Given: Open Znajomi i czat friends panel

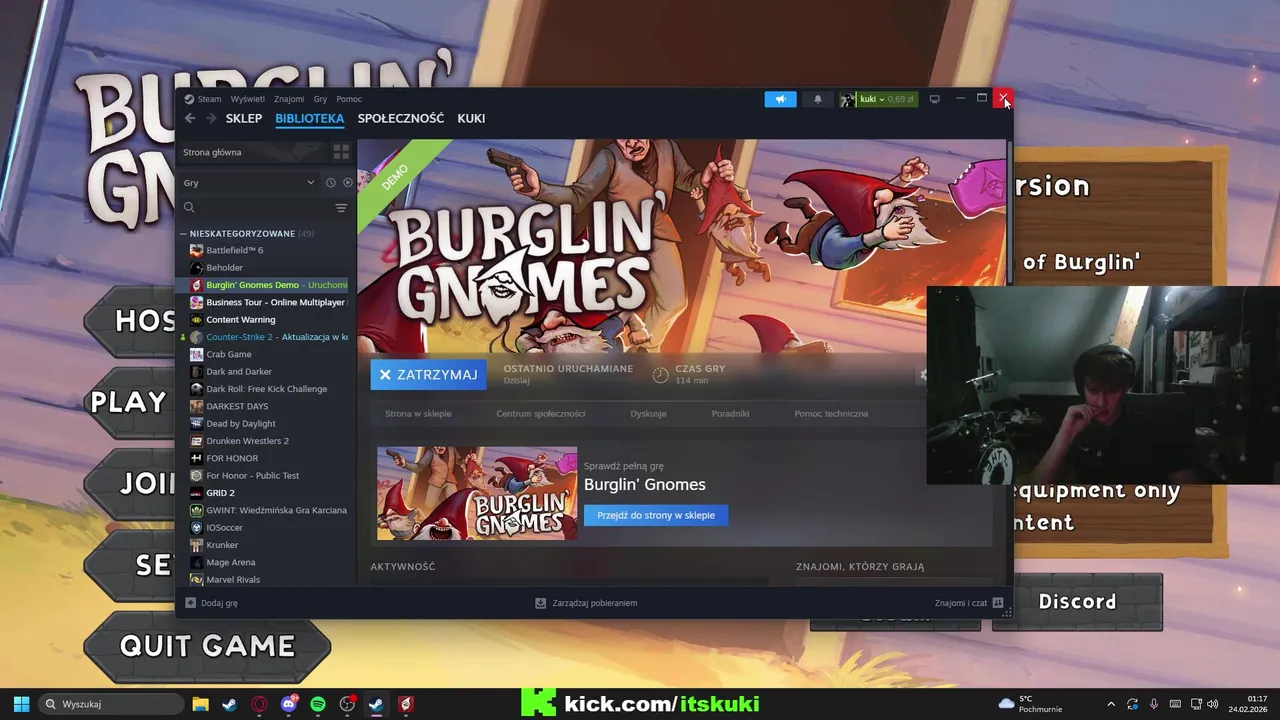Looking at the screenshot, I should point(969,603).
